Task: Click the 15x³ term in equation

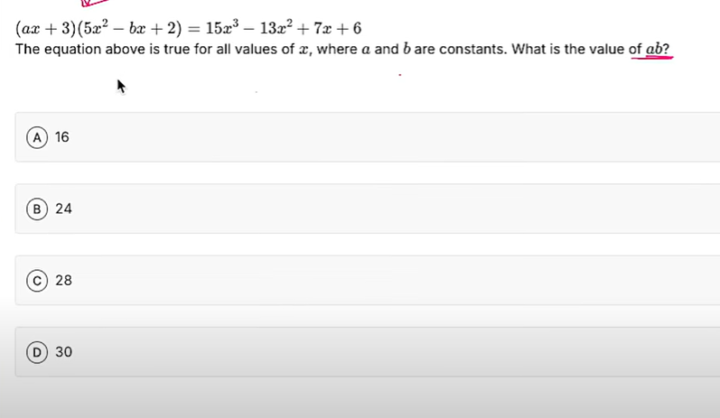Action: (x=218, y=28)
